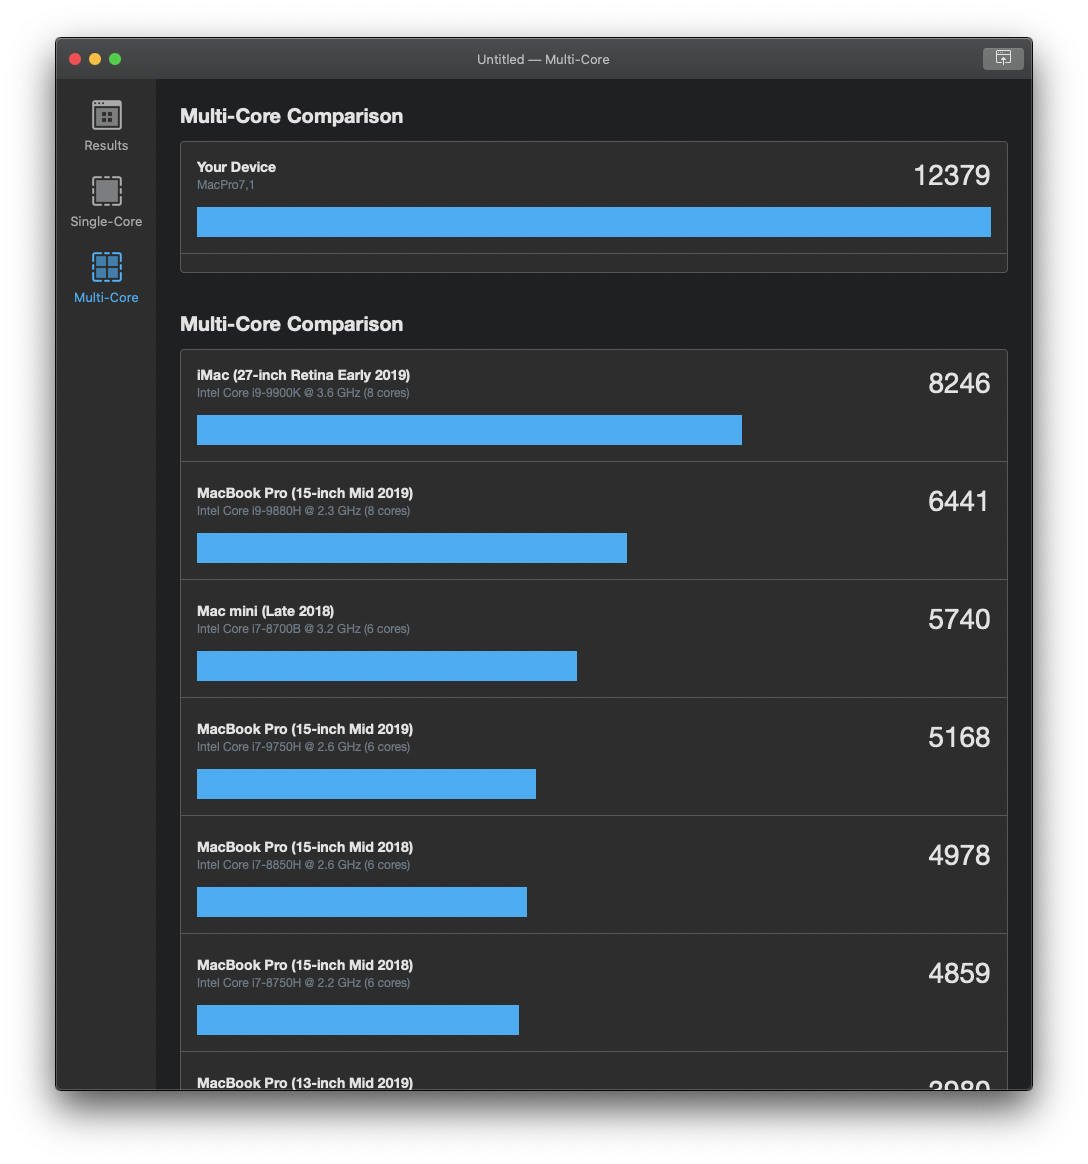The height and width of the screenshot is (1164, 1088).
Task: Click the 'Your Device' label
Action: coord(236,167)
